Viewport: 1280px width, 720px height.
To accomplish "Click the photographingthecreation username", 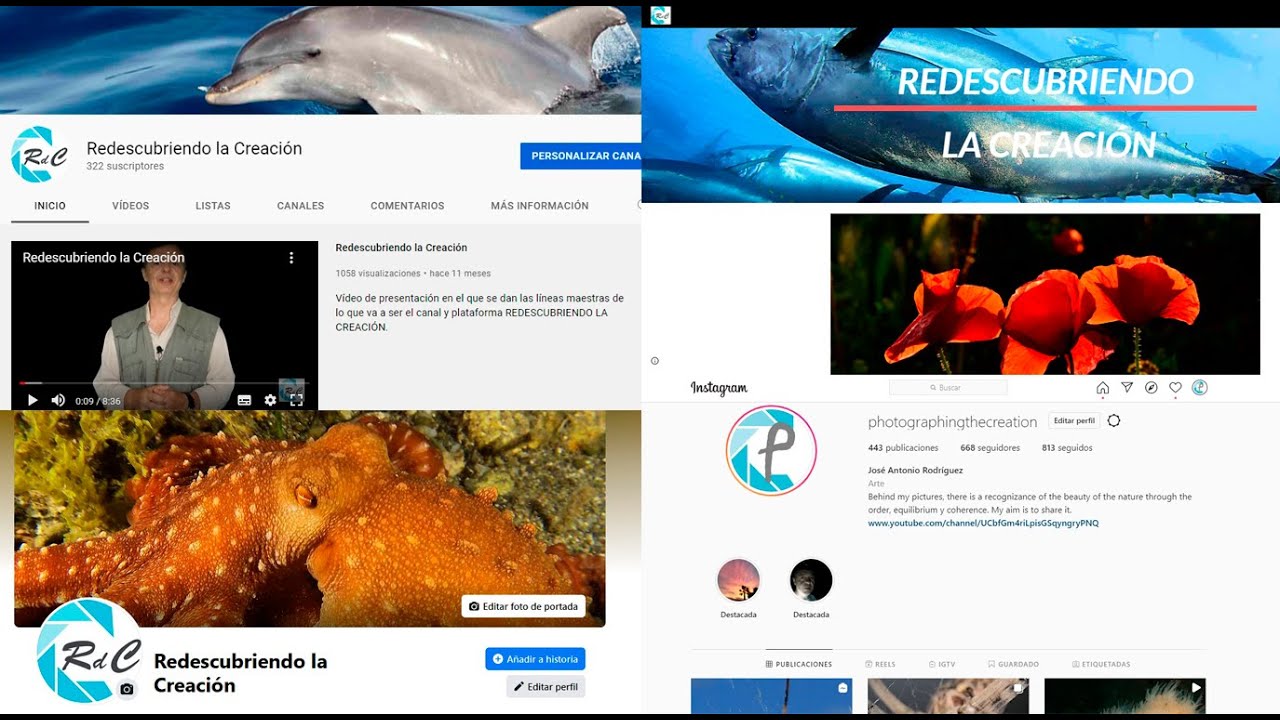I will [953, 422].
